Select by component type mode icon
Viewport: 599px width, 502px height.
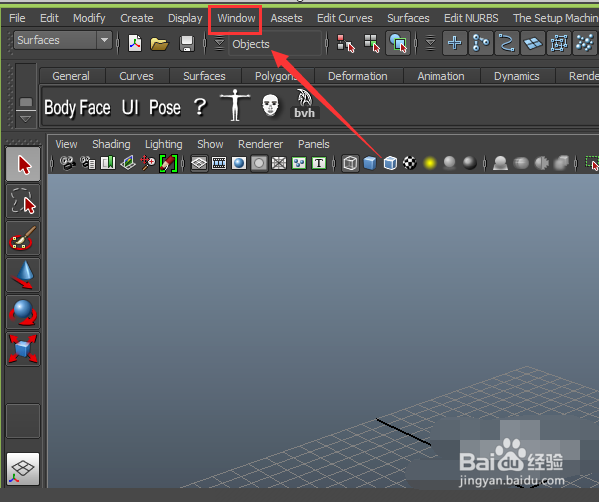pyautogui.click(x=398, y=43)
